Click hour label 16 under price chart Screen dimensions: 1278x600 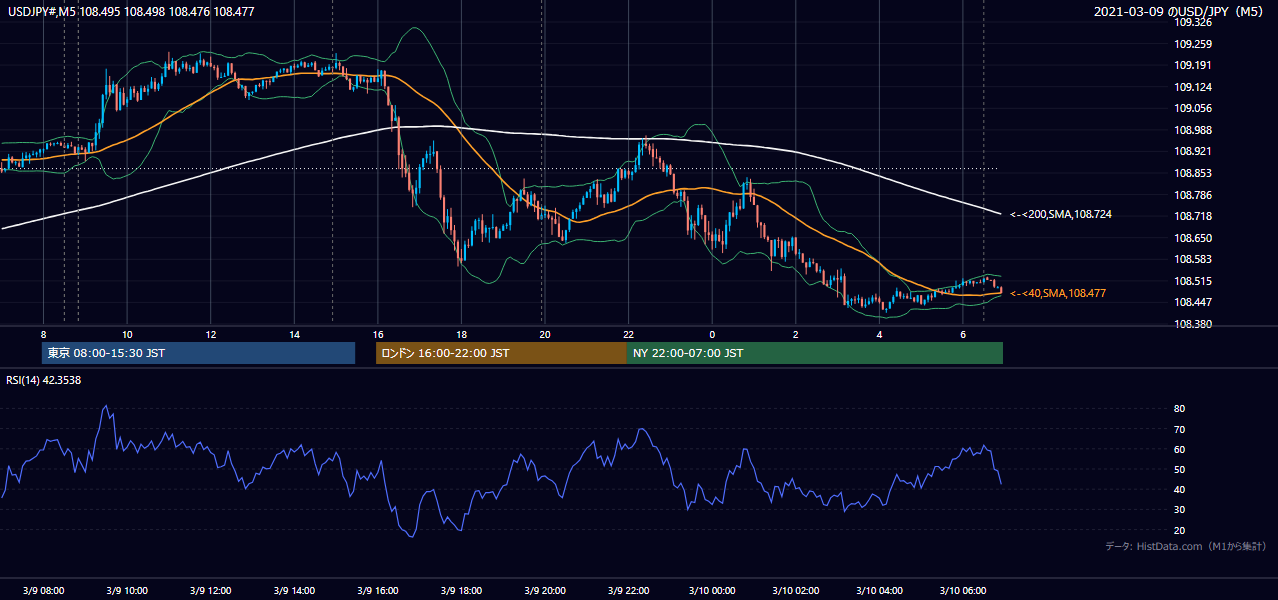(378, 334)
